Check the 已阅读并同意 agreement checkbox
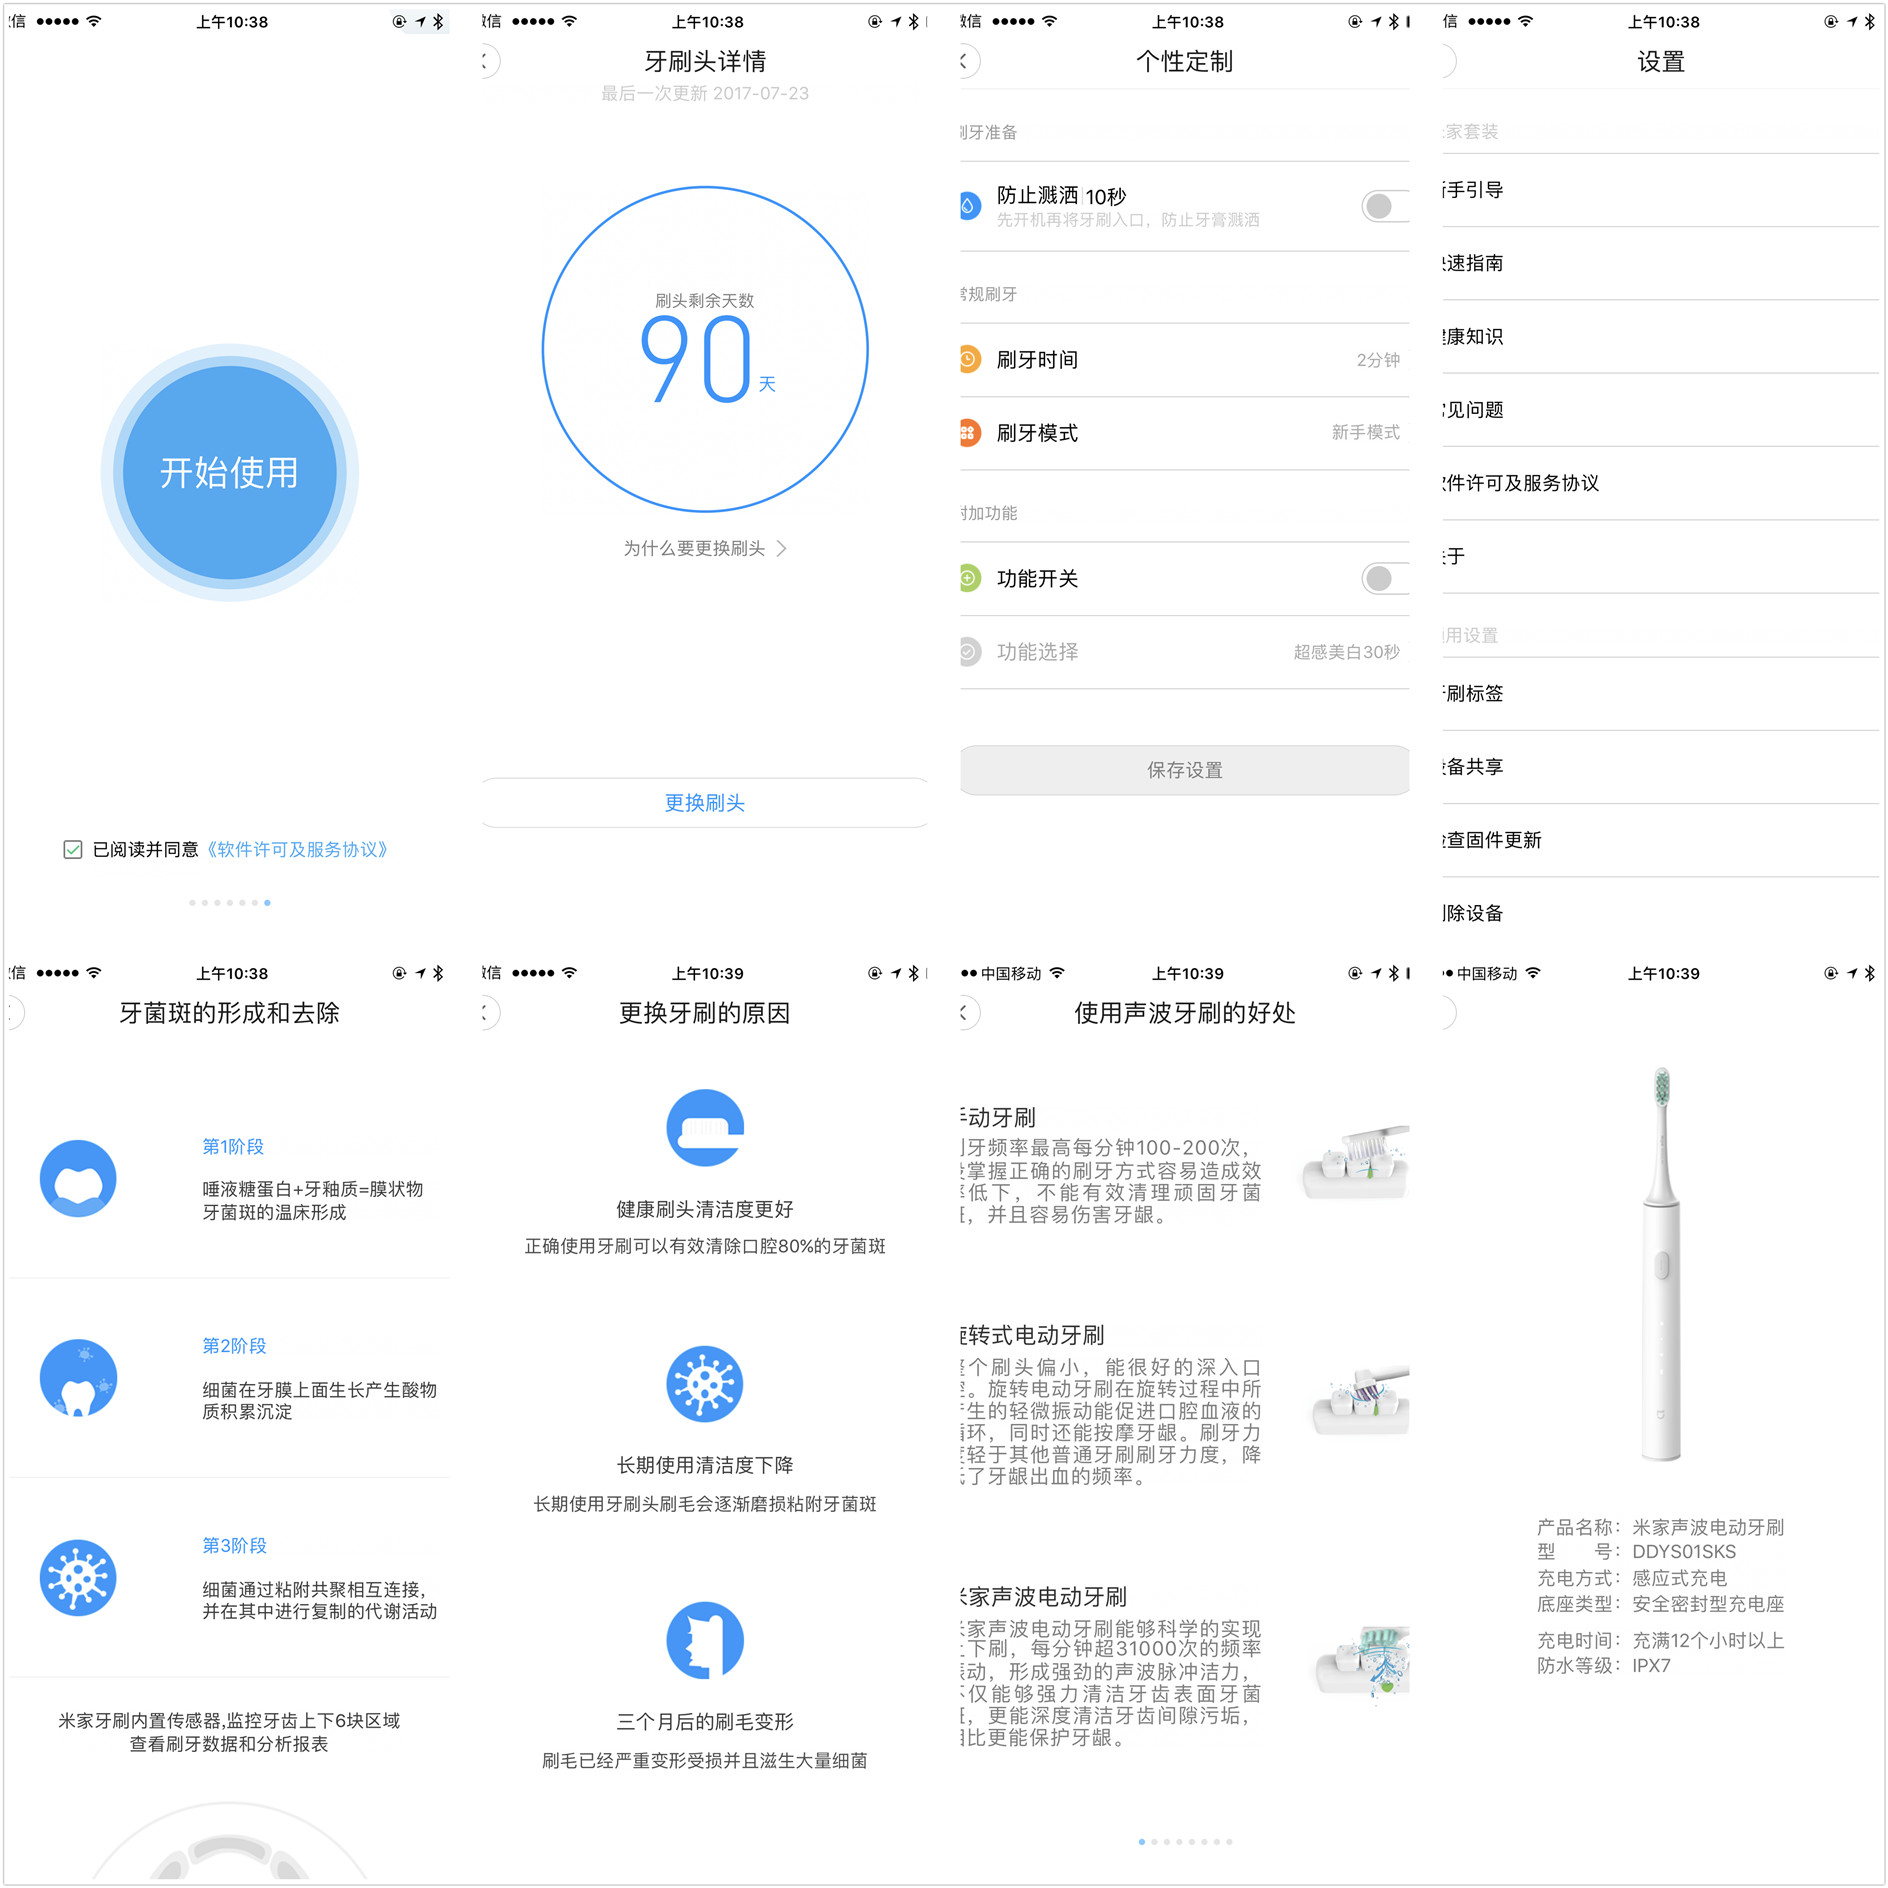 pos(73,849)
